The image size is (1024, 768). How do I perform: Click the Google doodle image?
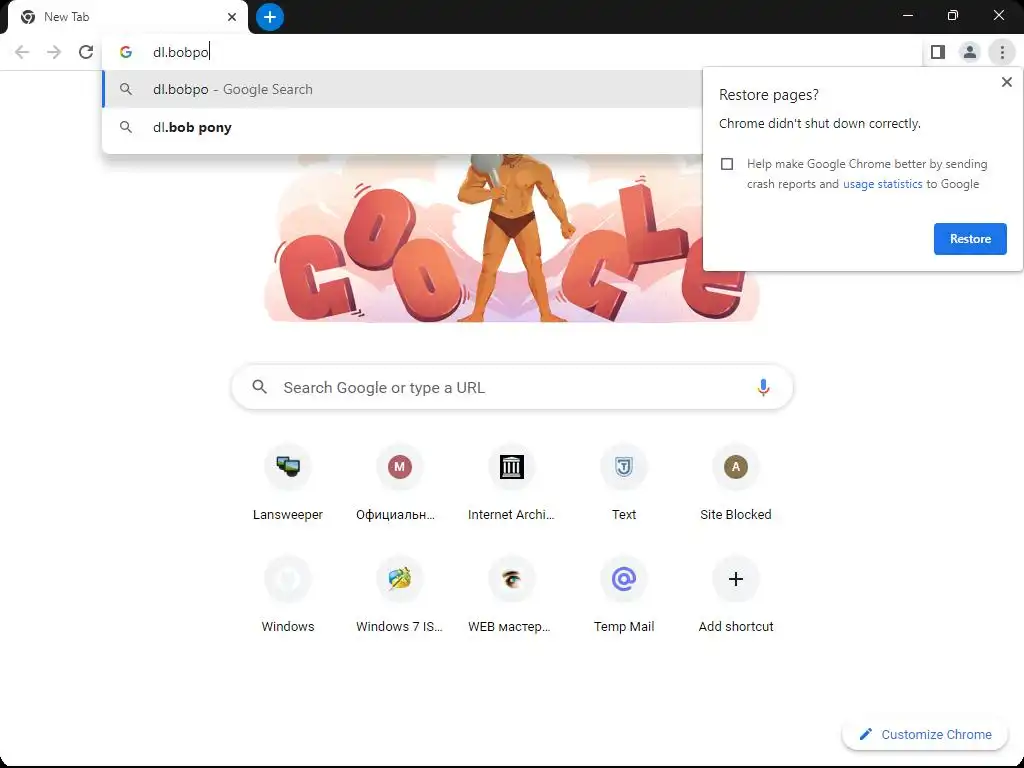(x=511, y=238)
